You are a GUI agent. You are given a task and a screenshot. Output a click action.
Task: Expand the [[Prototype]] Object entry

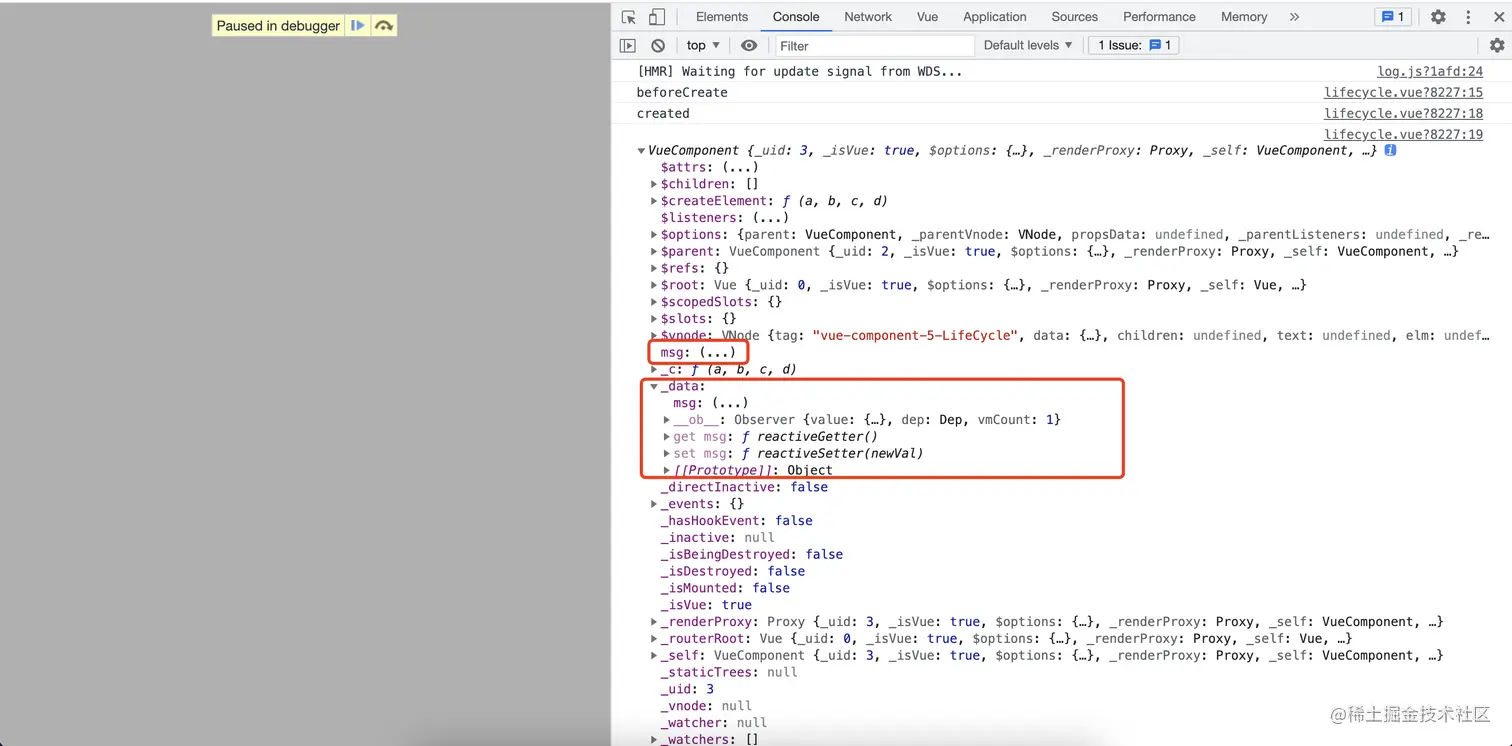(x=666, y=470)
